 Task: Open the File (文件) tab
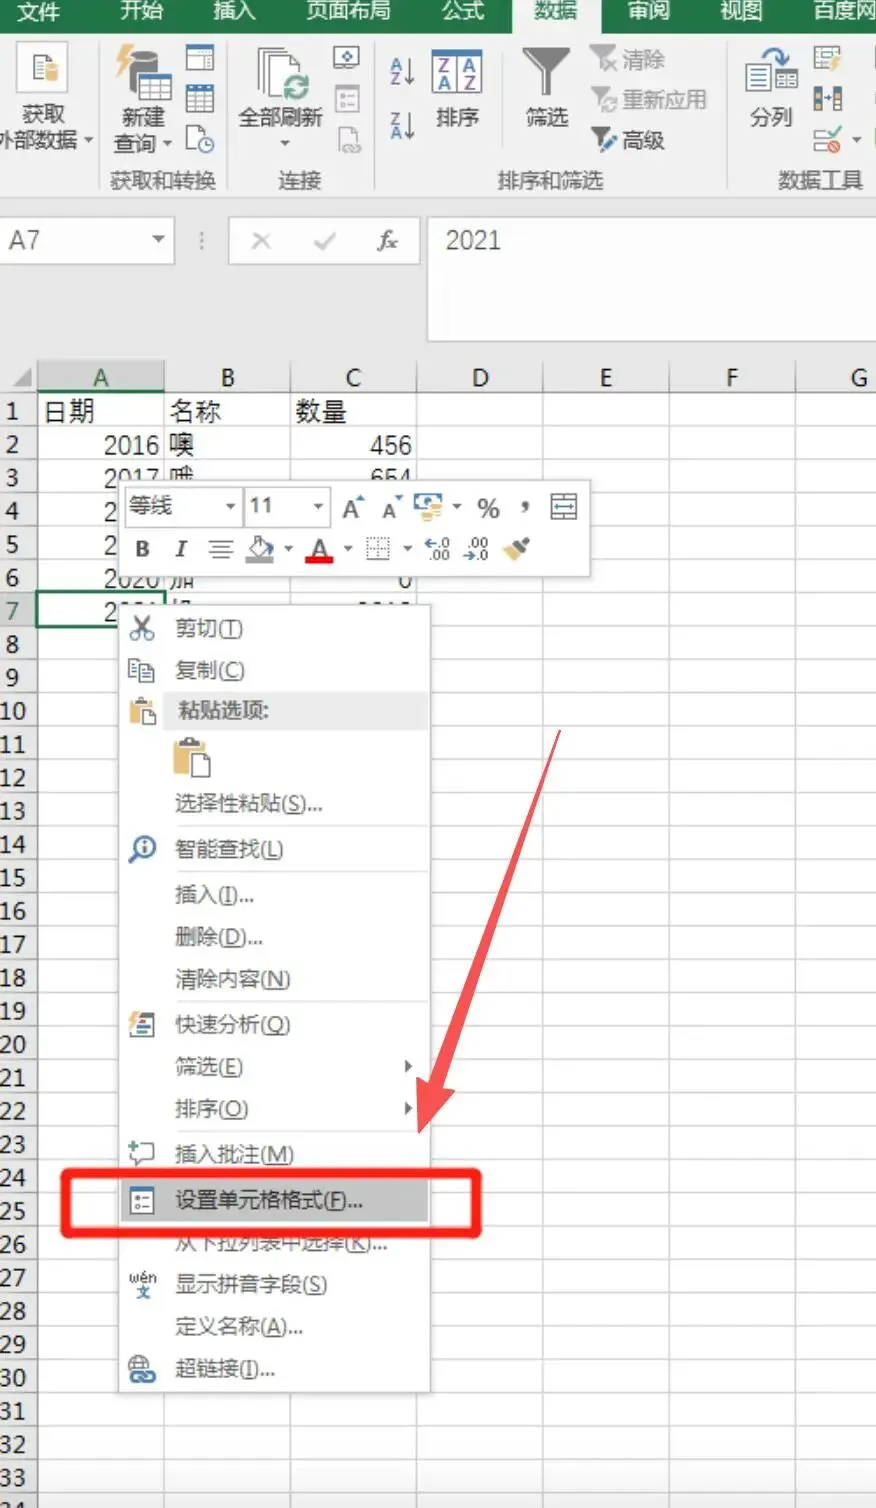pyautogui.click(x=38, y=12)
